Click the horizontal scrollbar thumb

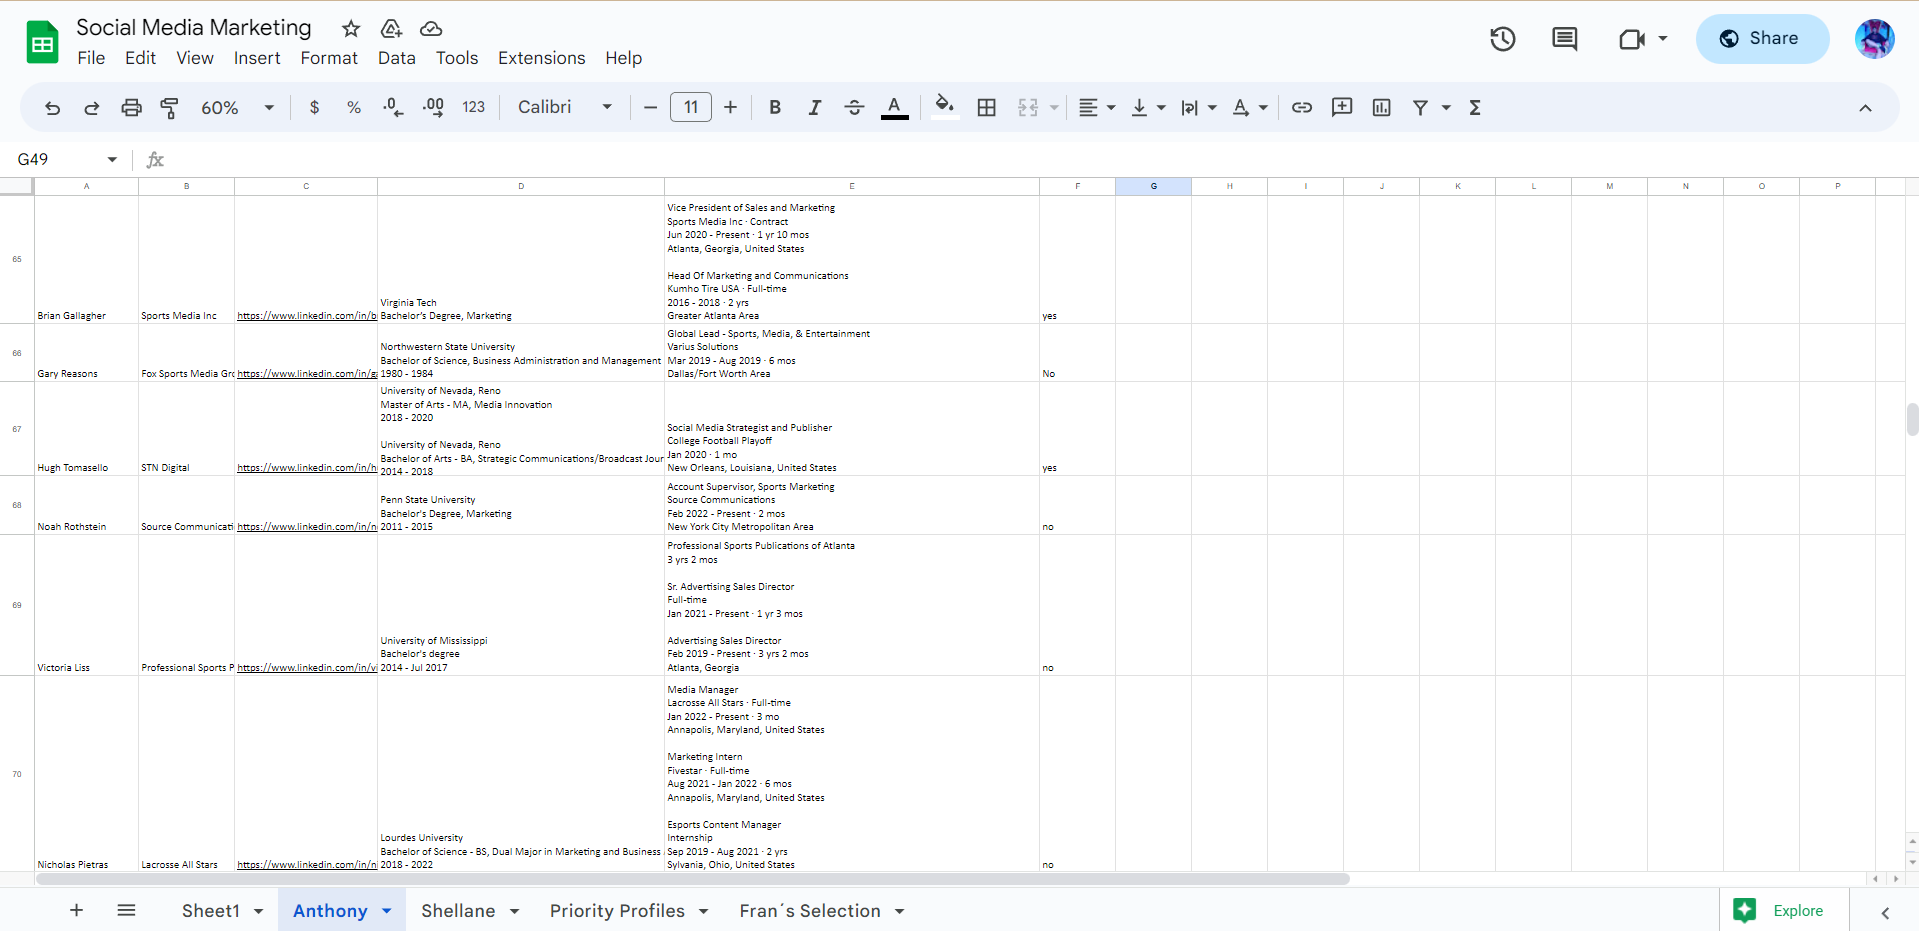(x=693, y=879)
